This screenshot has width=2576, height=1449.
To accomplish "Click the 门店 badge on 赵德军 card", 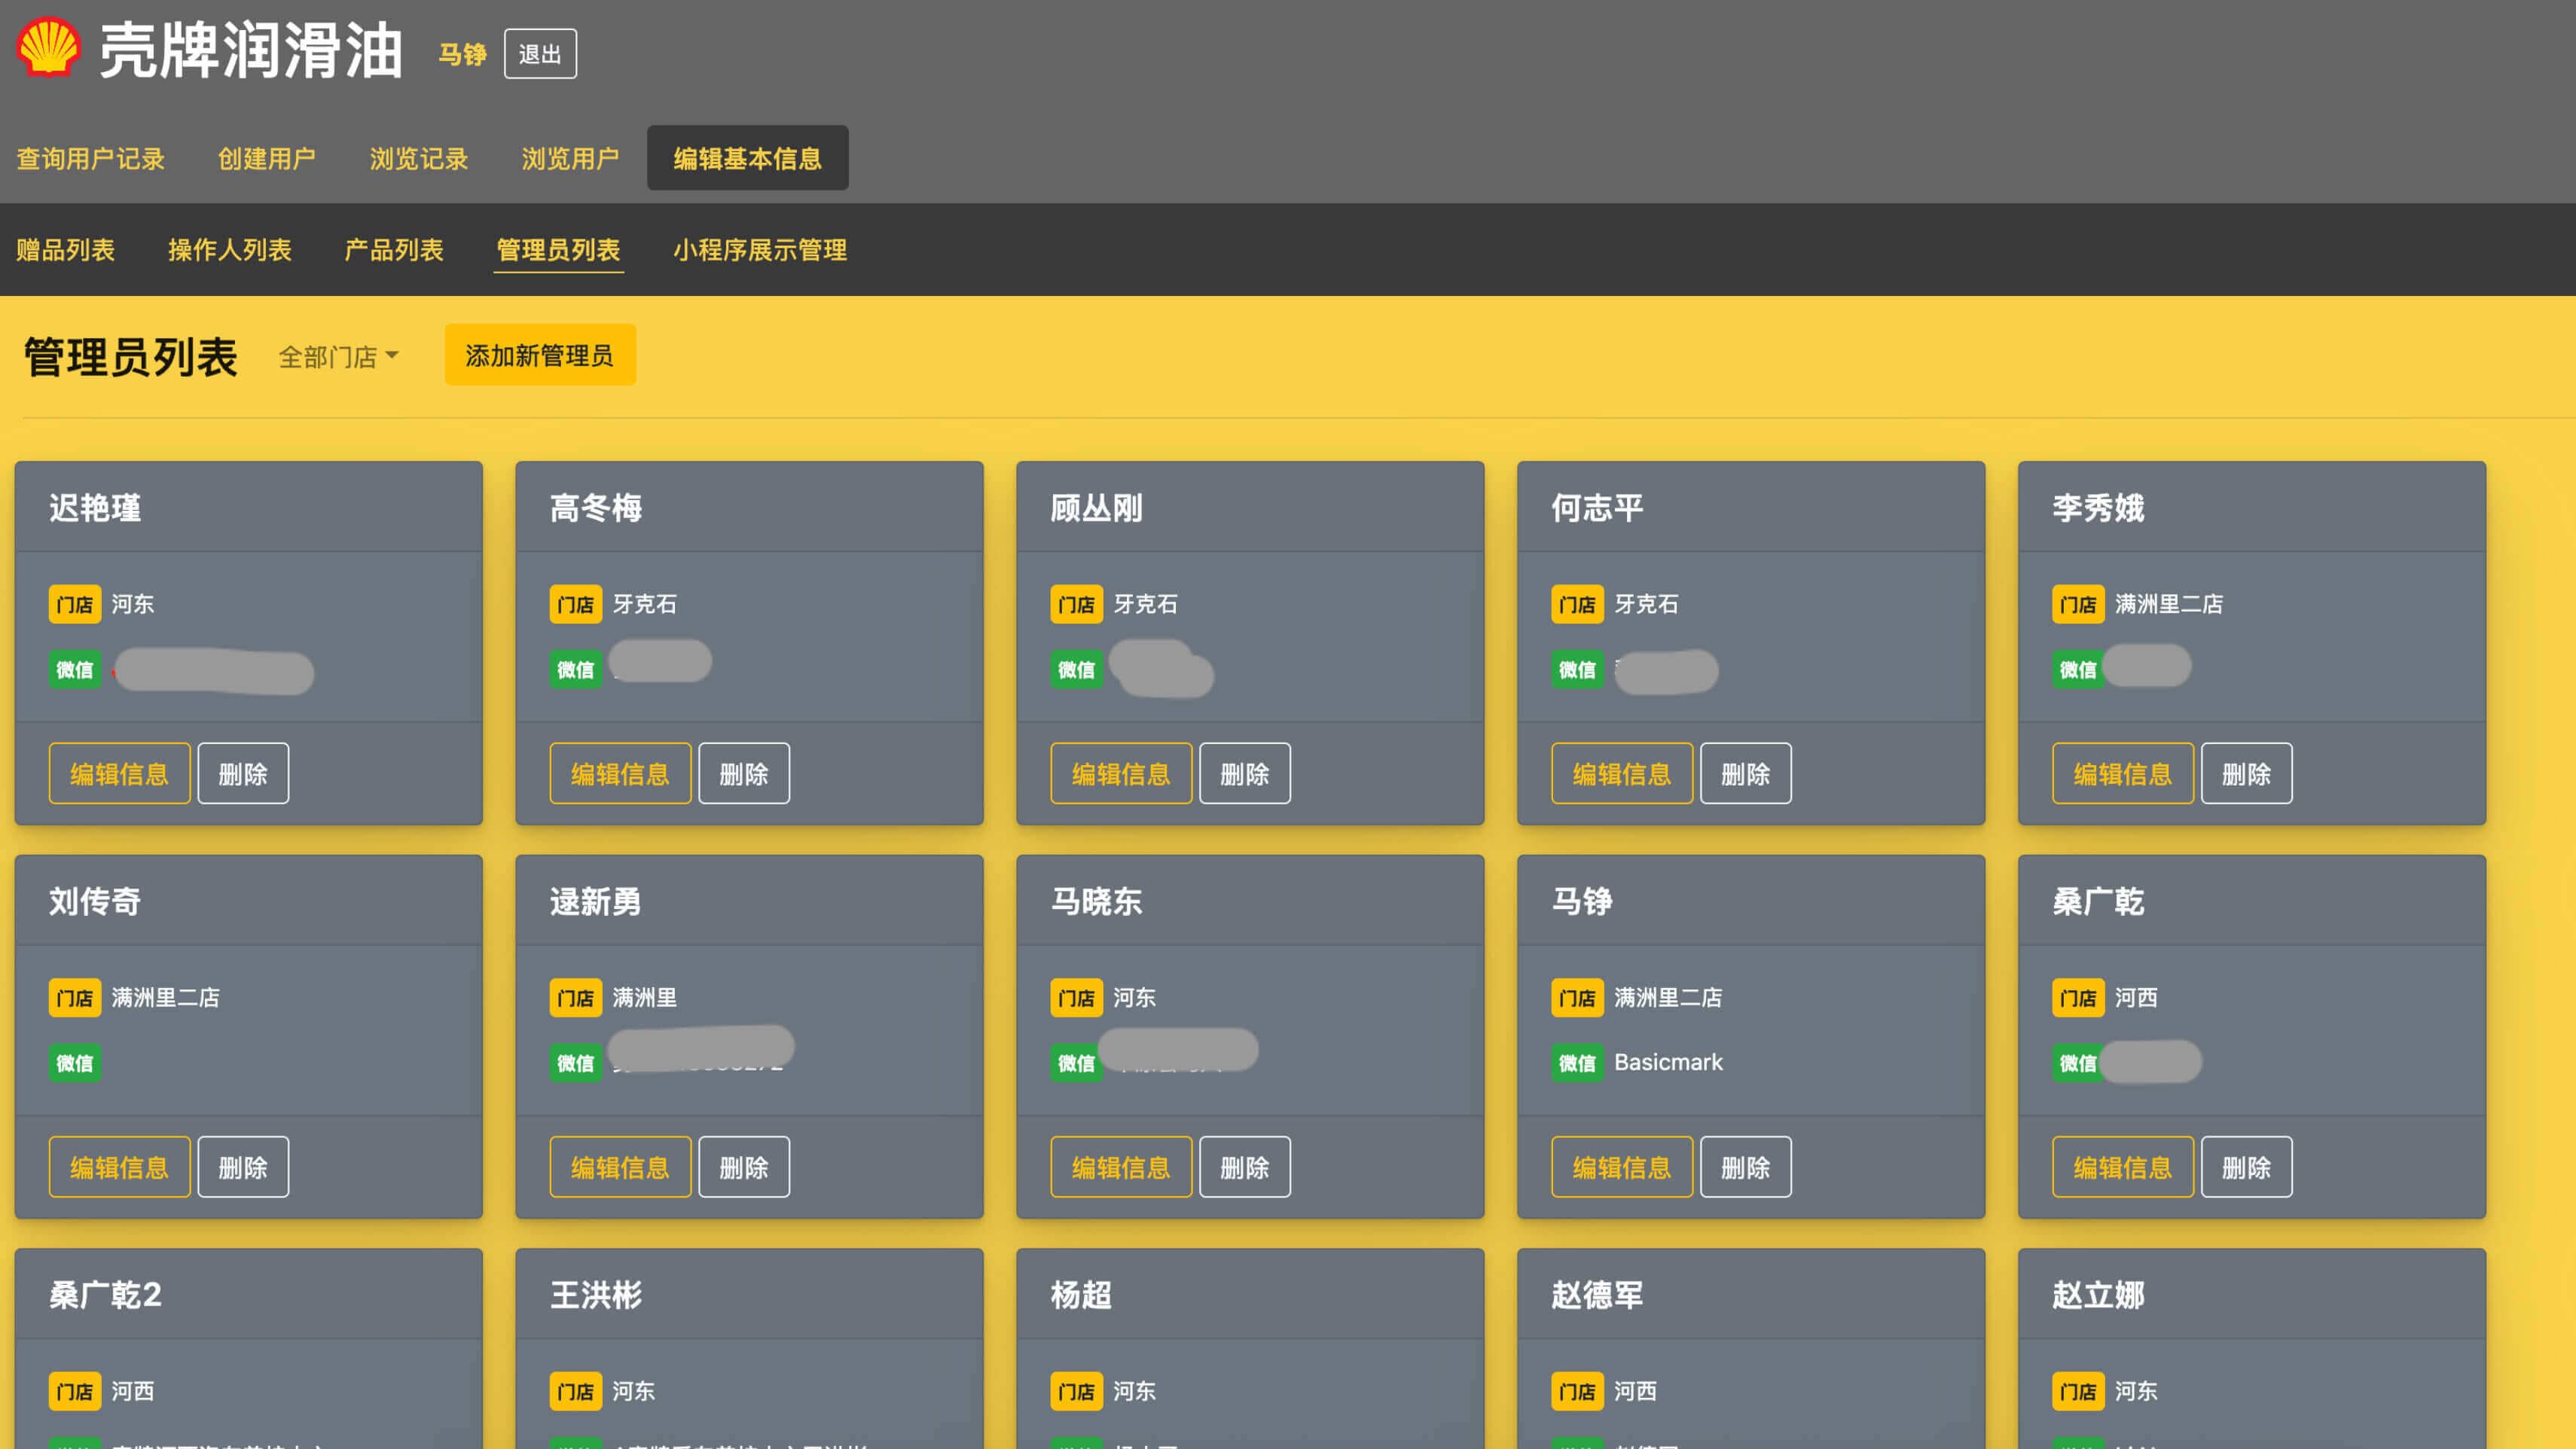I will click(1577, 1391).
